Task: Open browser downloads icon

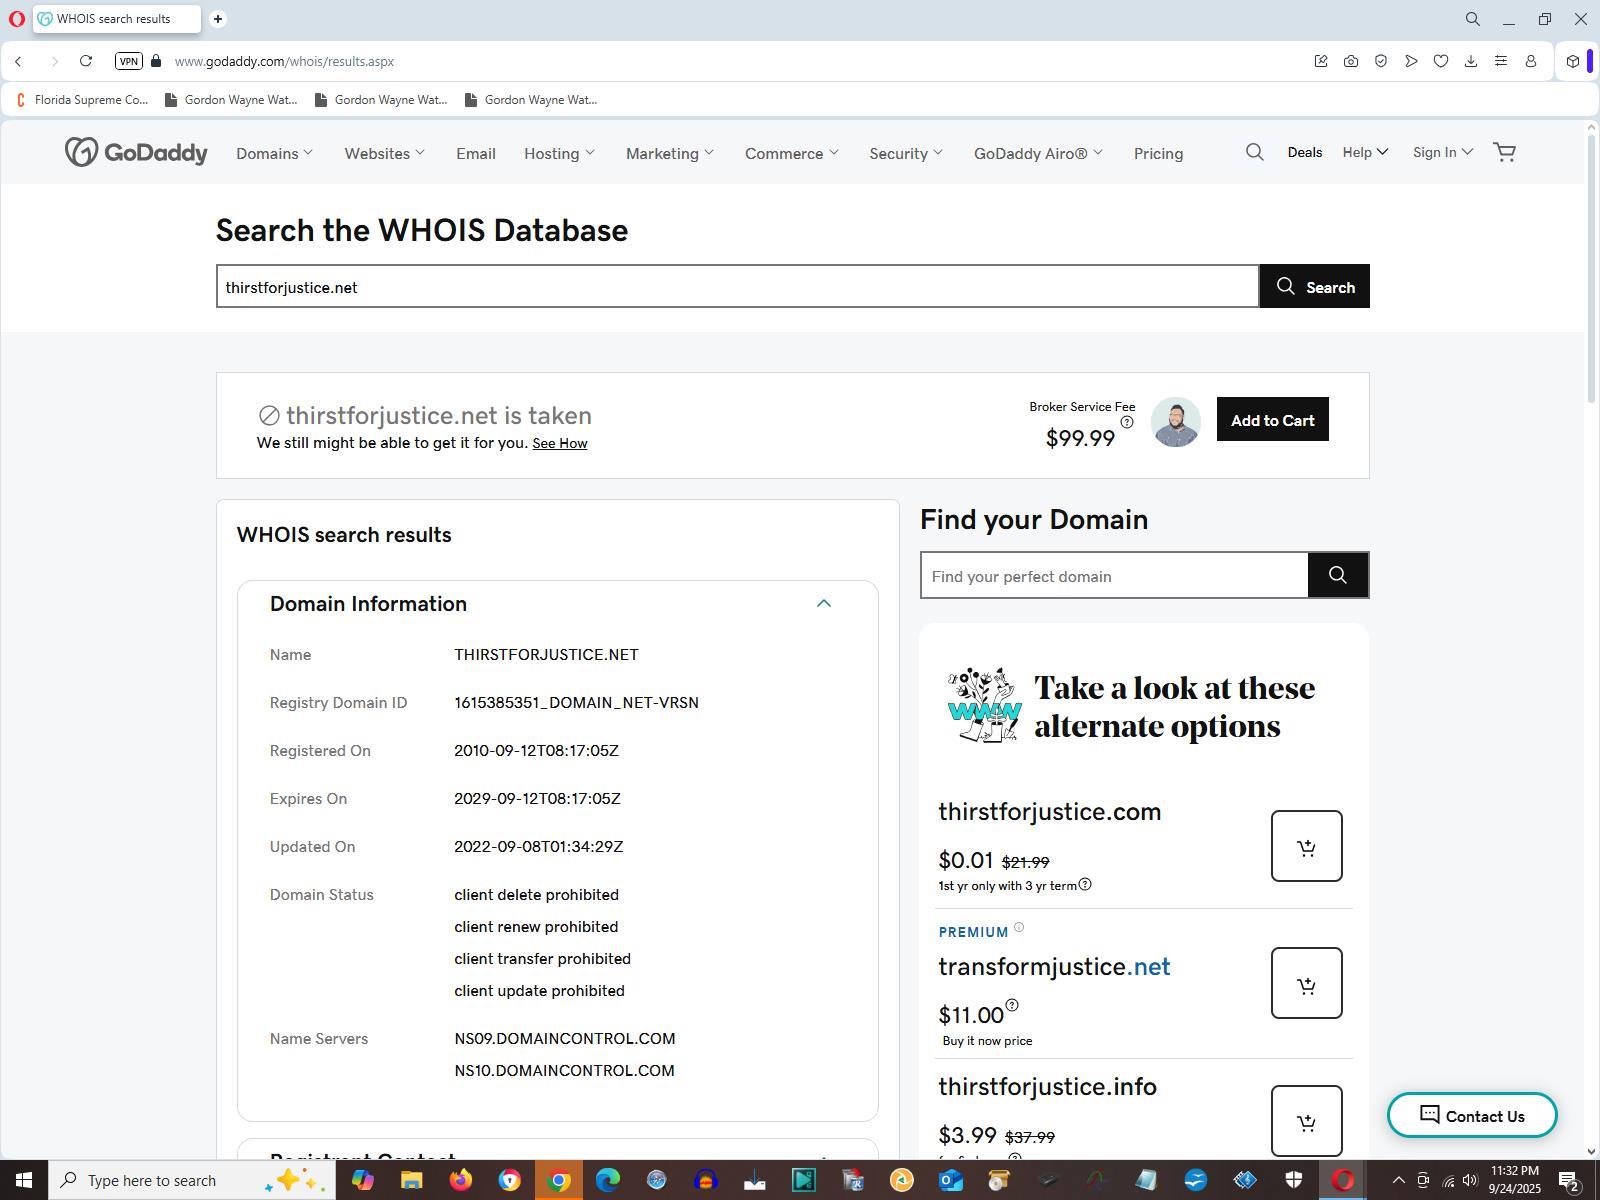Action: pos(1470,61)
